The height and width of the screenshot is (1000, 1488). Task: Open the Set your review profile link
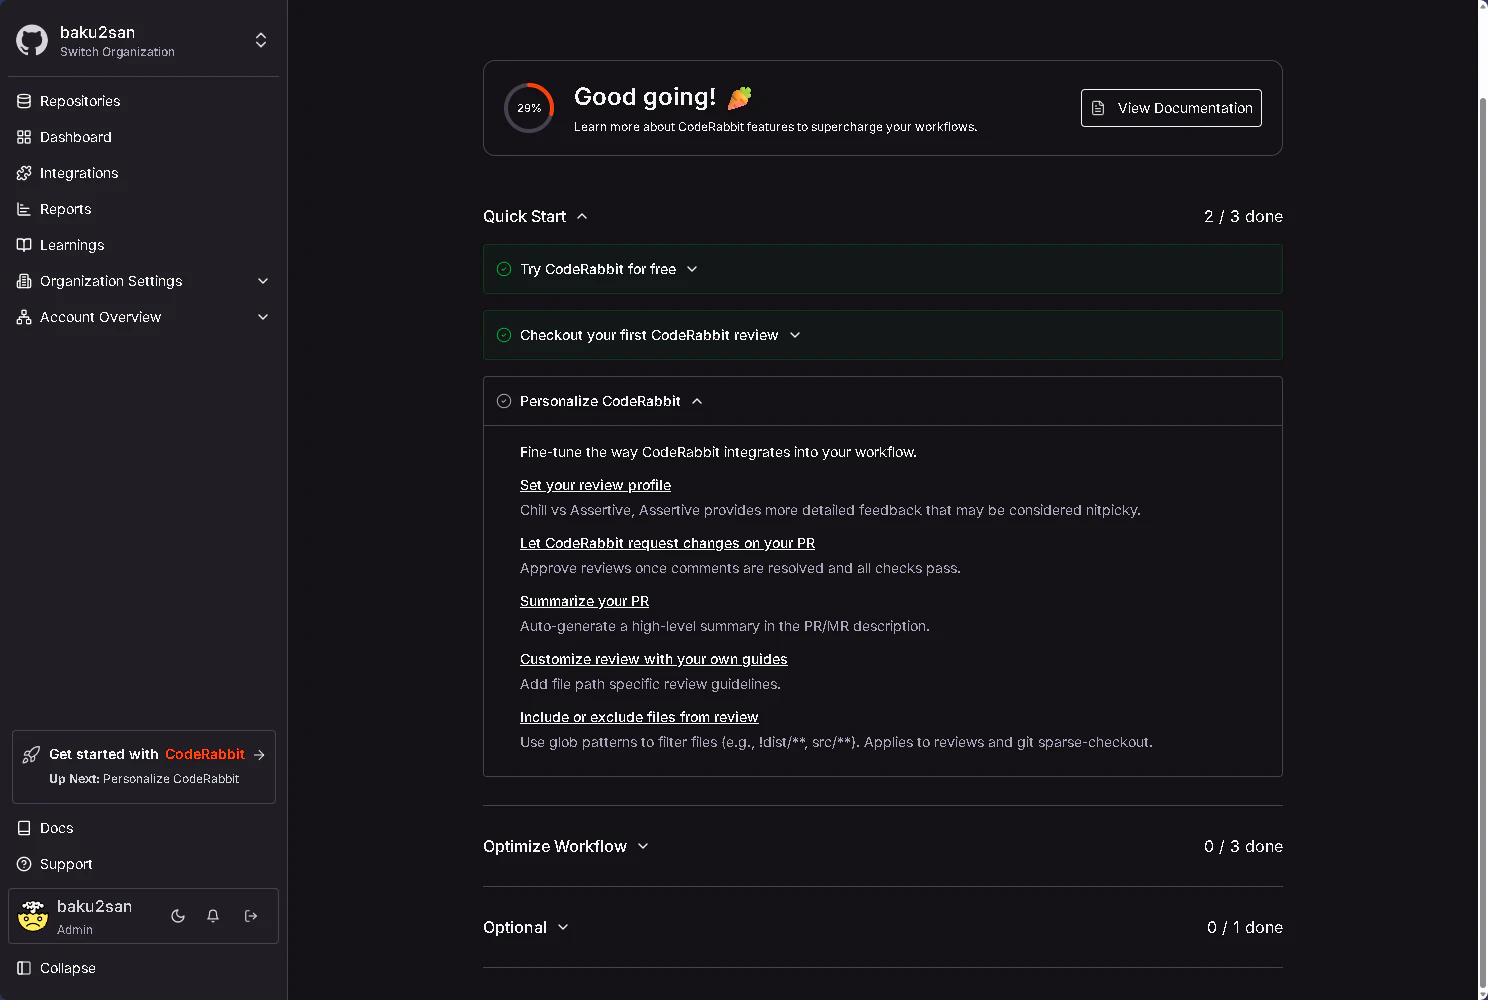pos(595,485)
